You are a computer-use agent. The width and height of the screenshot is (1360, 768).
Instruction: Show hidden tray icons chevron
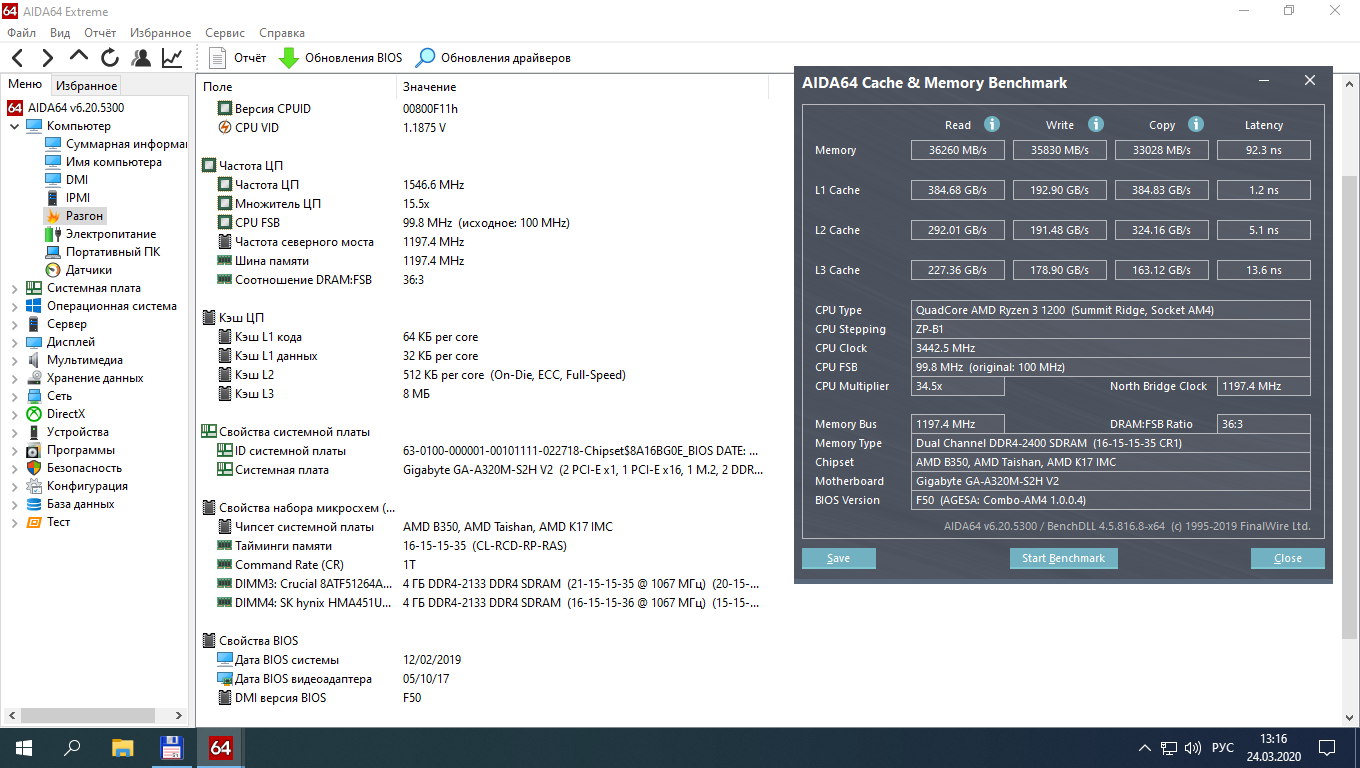pyautogui.click(x=1145, y=748)
